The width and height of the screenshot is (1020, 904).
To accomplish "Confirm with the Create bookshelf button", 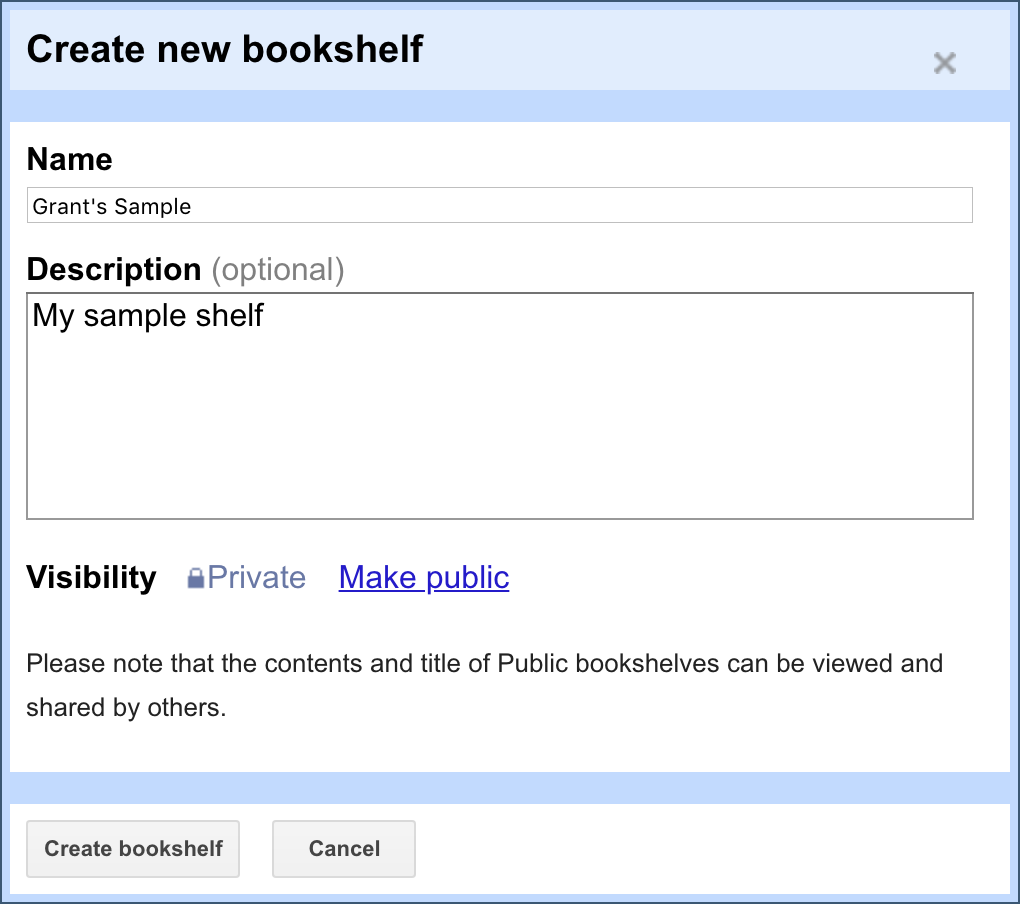I will 133,849.
